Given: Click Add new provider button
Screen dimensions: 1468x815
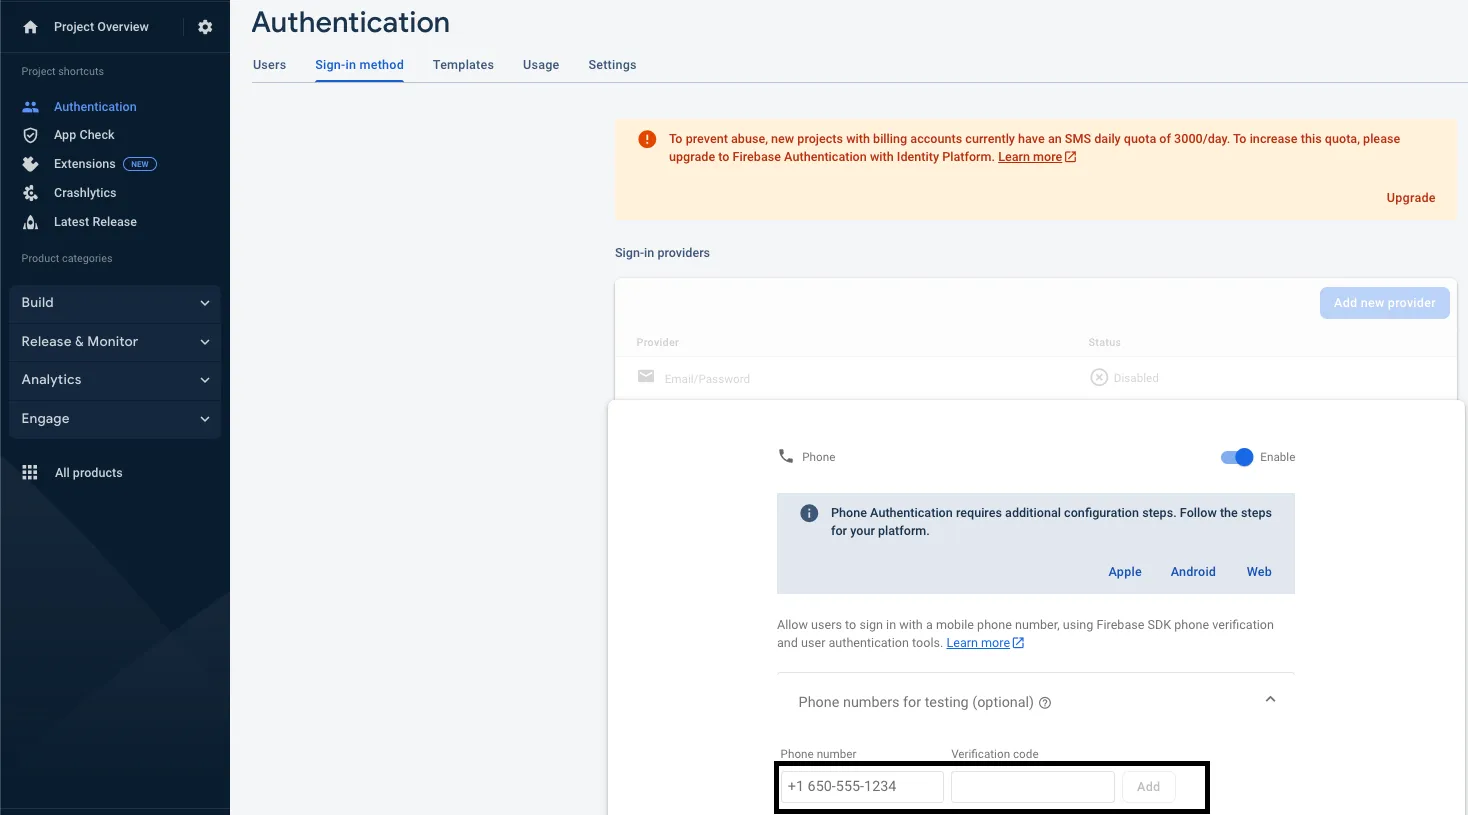Looking at the screenshot, I should (x=1384, y=303).
